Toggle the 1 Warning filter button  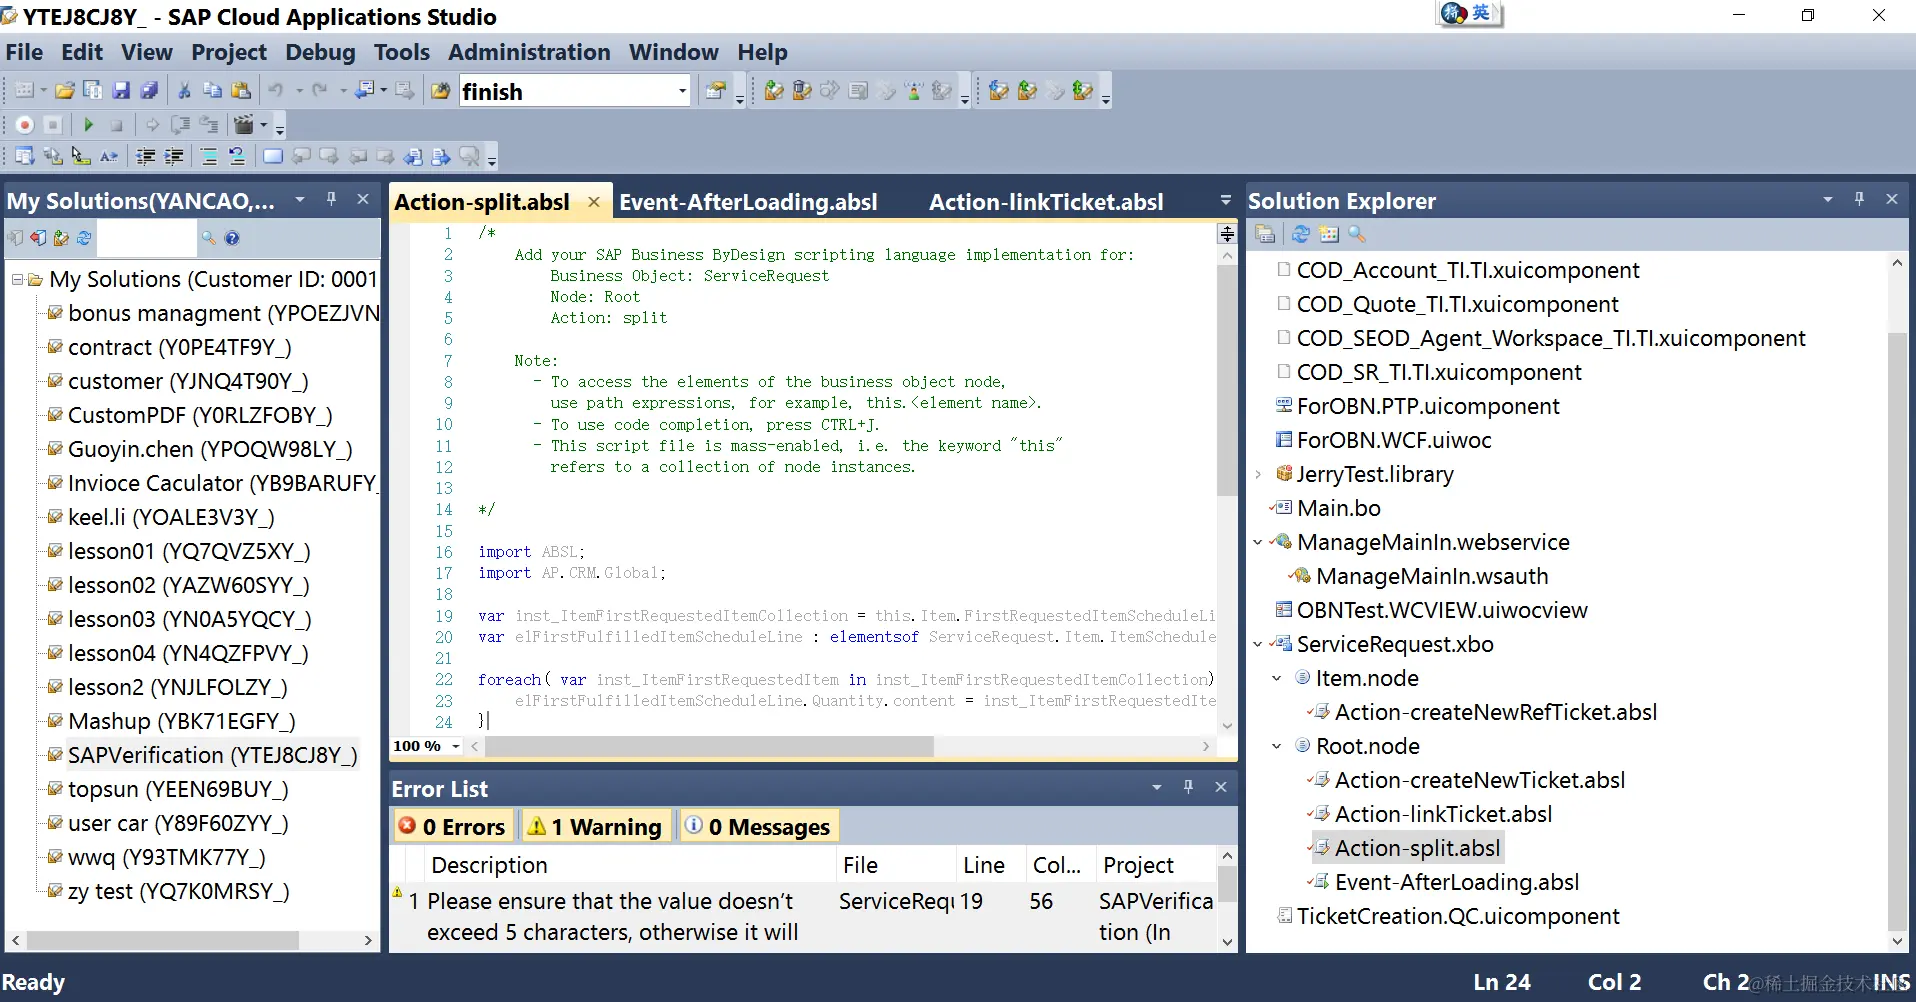[x=596, y=827]
